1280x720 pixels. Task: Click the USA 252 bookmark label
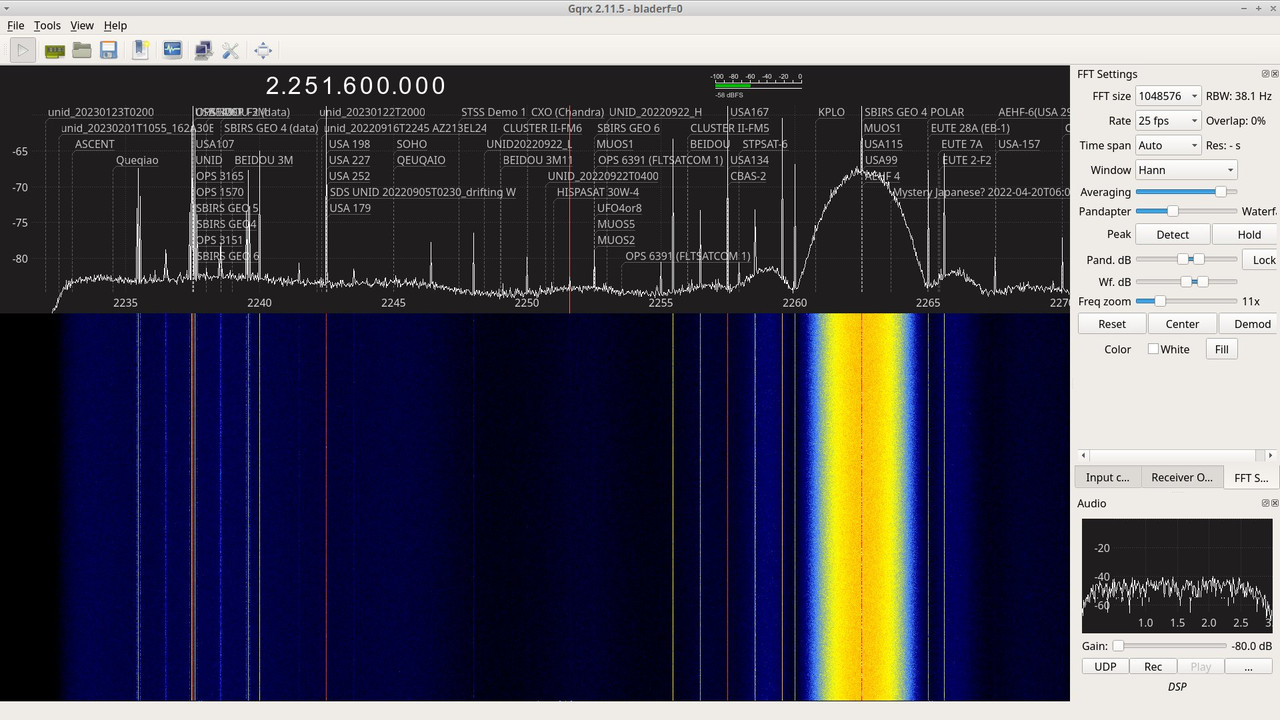click(349, 176)
